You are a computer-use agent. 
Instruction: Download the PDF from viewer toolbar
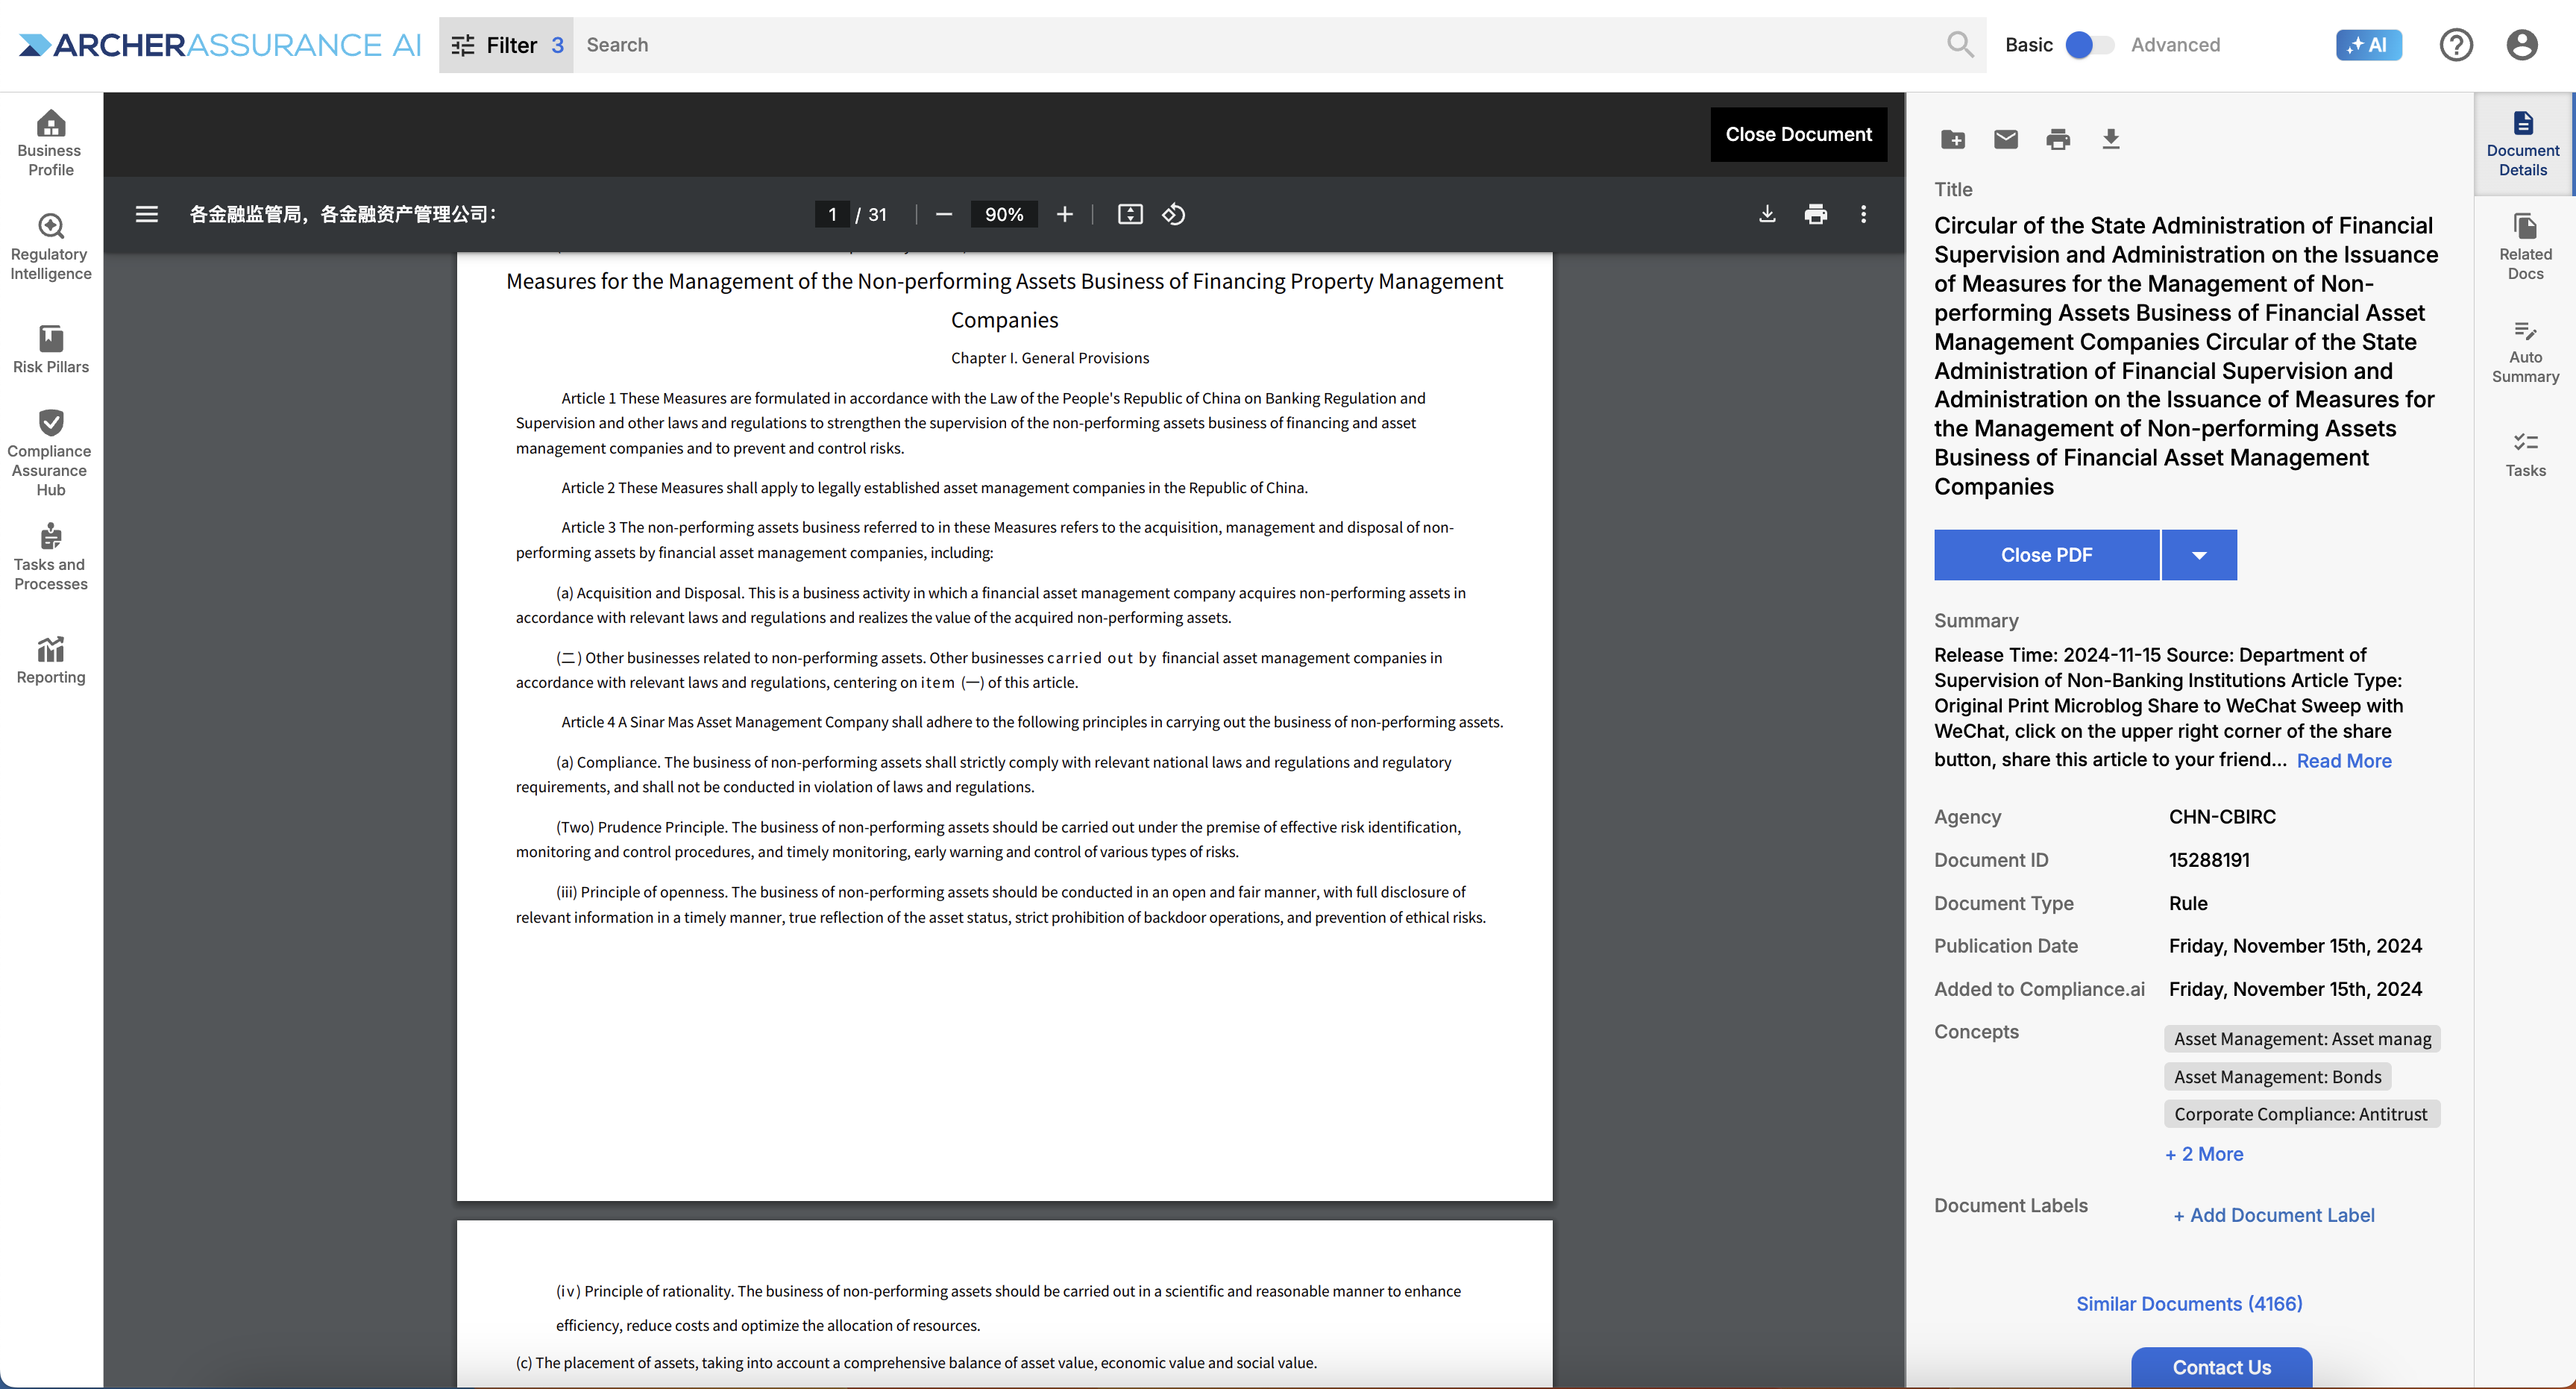1767,214
